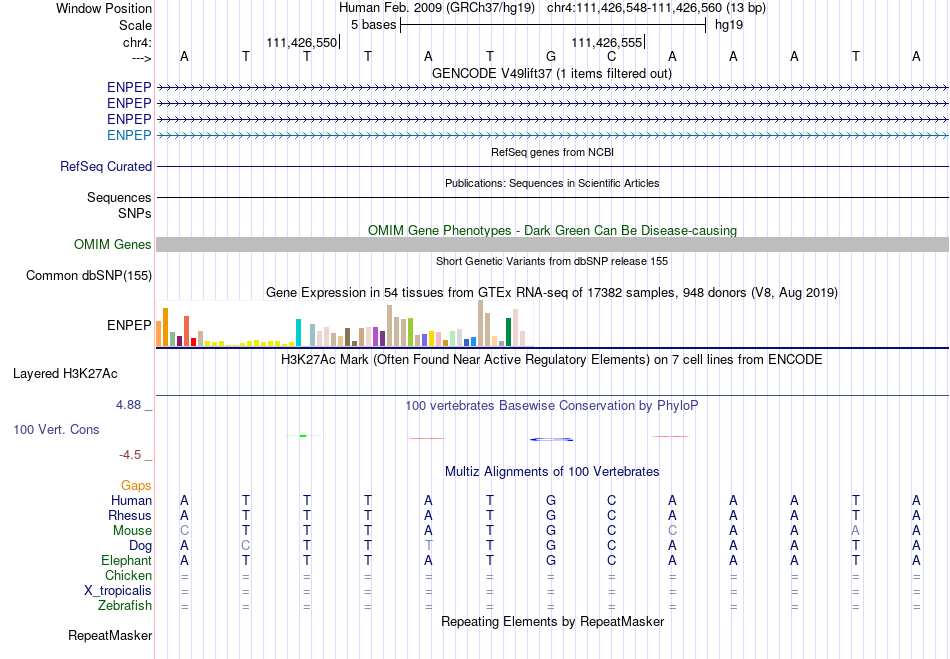Open the OMIM Genes track label
The height and width of the screenshot is (659, 950).
point(113,245)
